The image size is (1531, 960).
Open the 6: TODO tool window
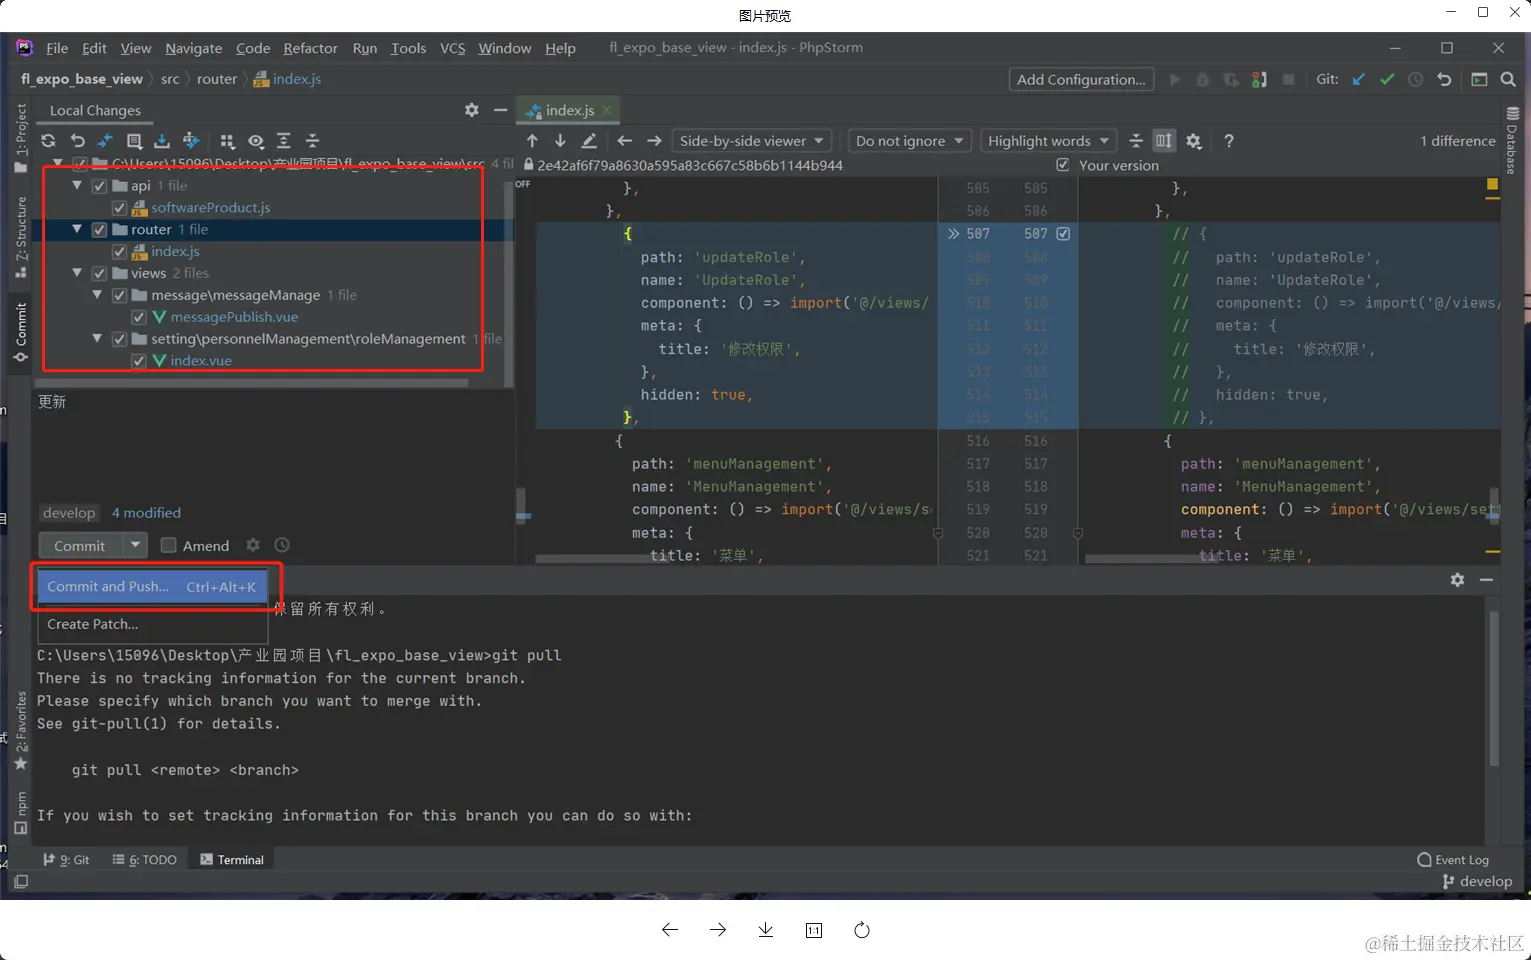click(x=145, y=860)
